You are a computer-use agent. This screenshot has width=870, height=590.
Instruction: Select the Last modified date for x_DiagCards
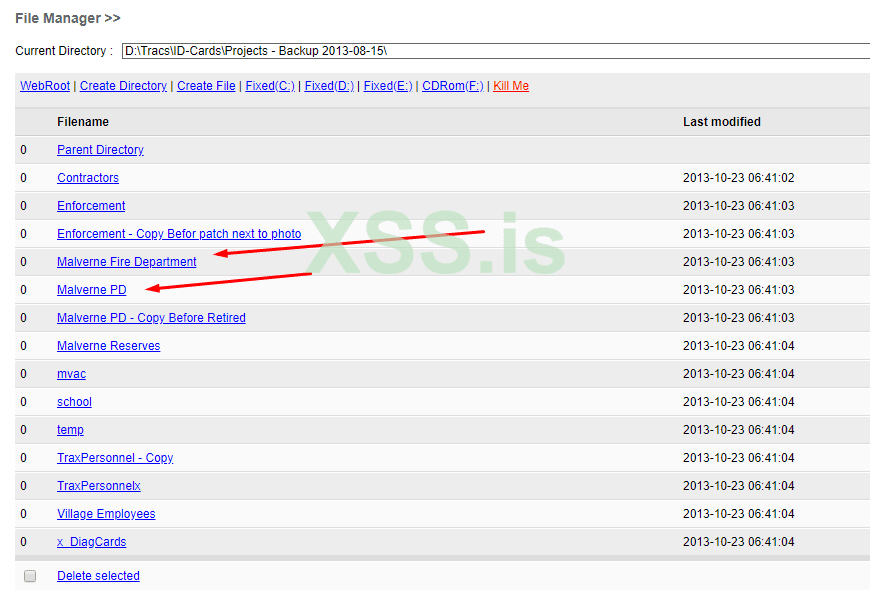[739, 542]
